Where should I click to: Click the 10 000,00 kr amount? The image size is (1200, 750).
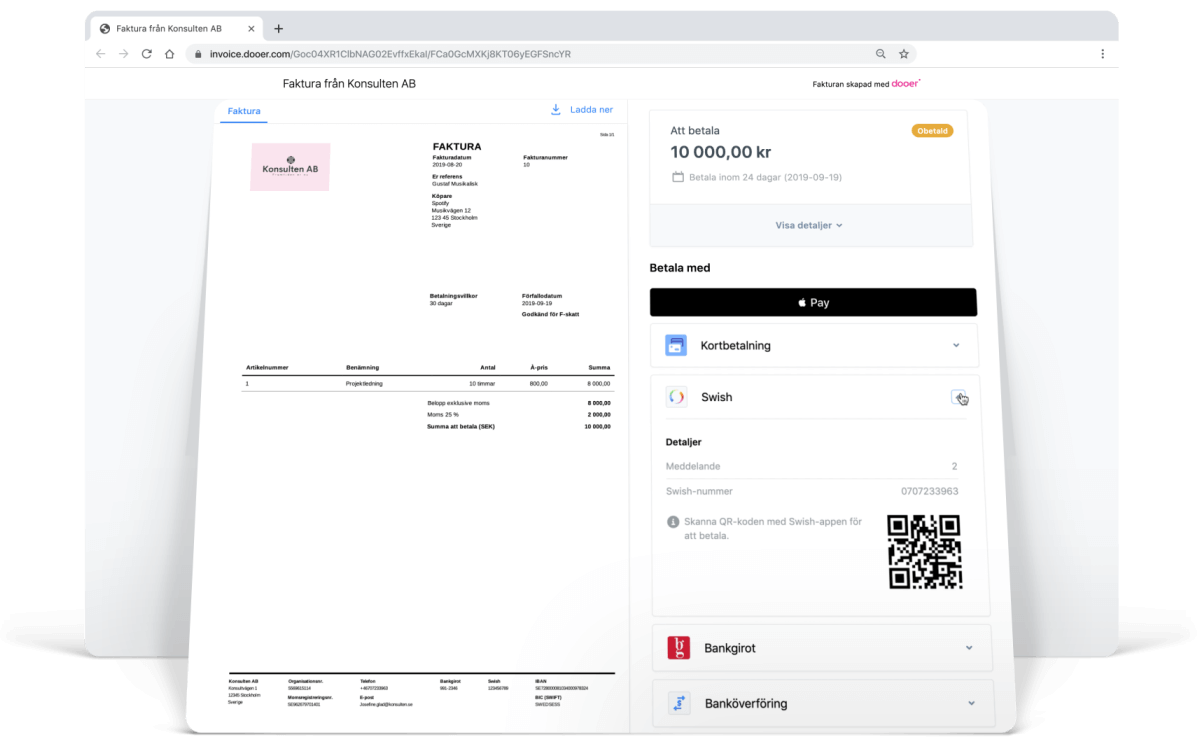(720, 152)
